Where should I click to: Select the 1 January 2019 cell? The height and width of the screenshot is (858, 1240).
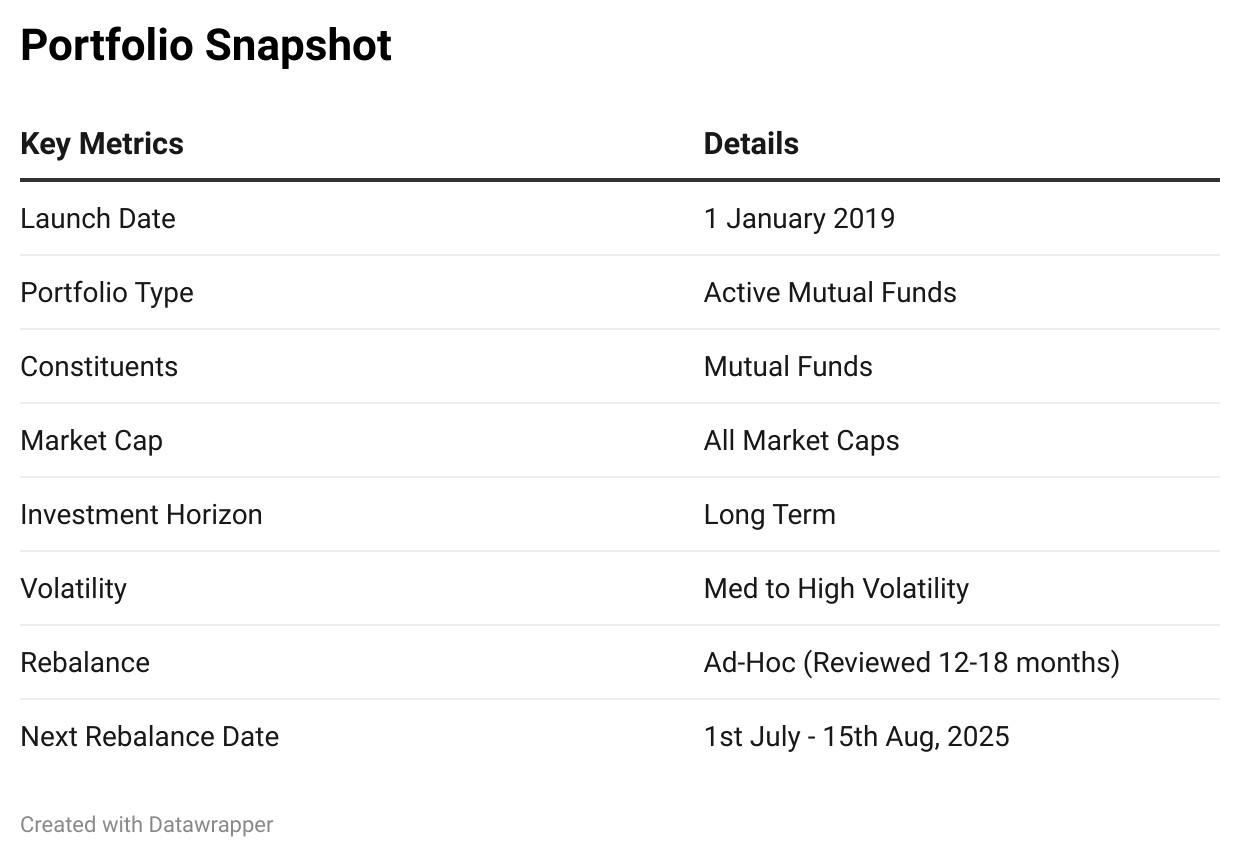coord(799,218)
